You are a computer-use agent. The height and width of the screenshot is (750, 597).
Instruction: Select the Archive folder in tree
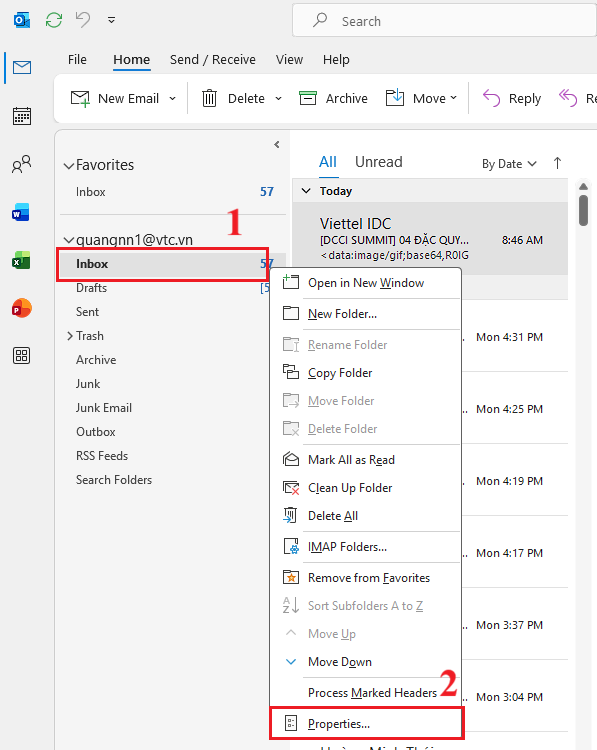click(96, 360)
